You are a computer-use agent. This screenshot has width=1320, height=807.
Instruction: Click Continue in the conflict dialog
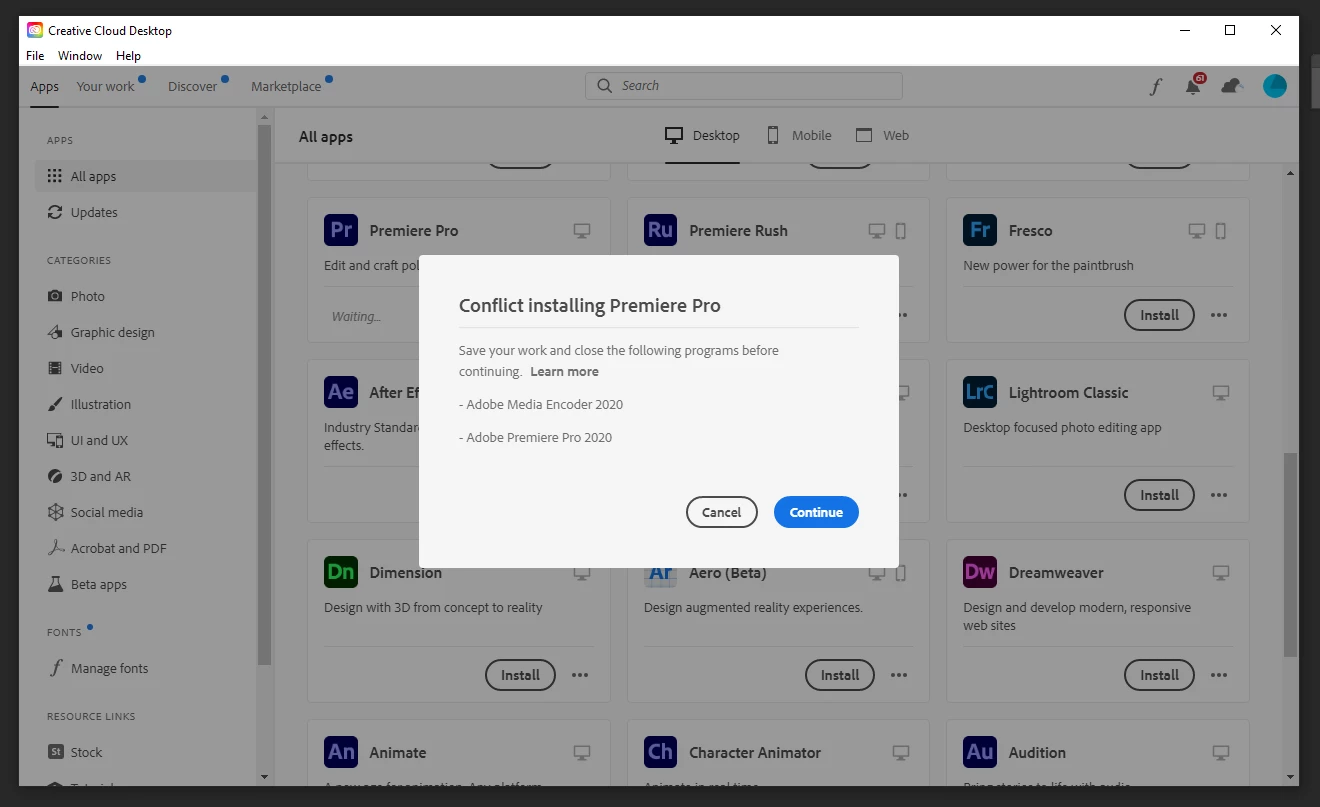click(816, 512)
